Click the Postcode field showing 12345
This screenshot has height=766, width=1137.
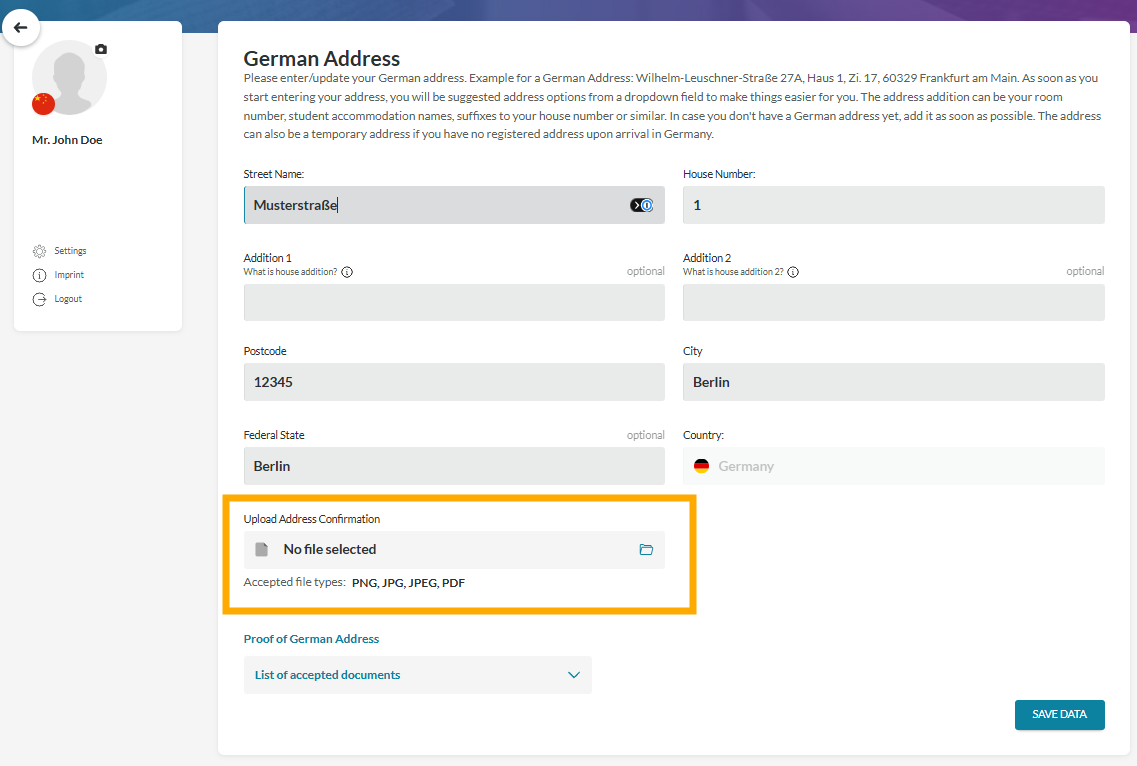tap(454, 382)
